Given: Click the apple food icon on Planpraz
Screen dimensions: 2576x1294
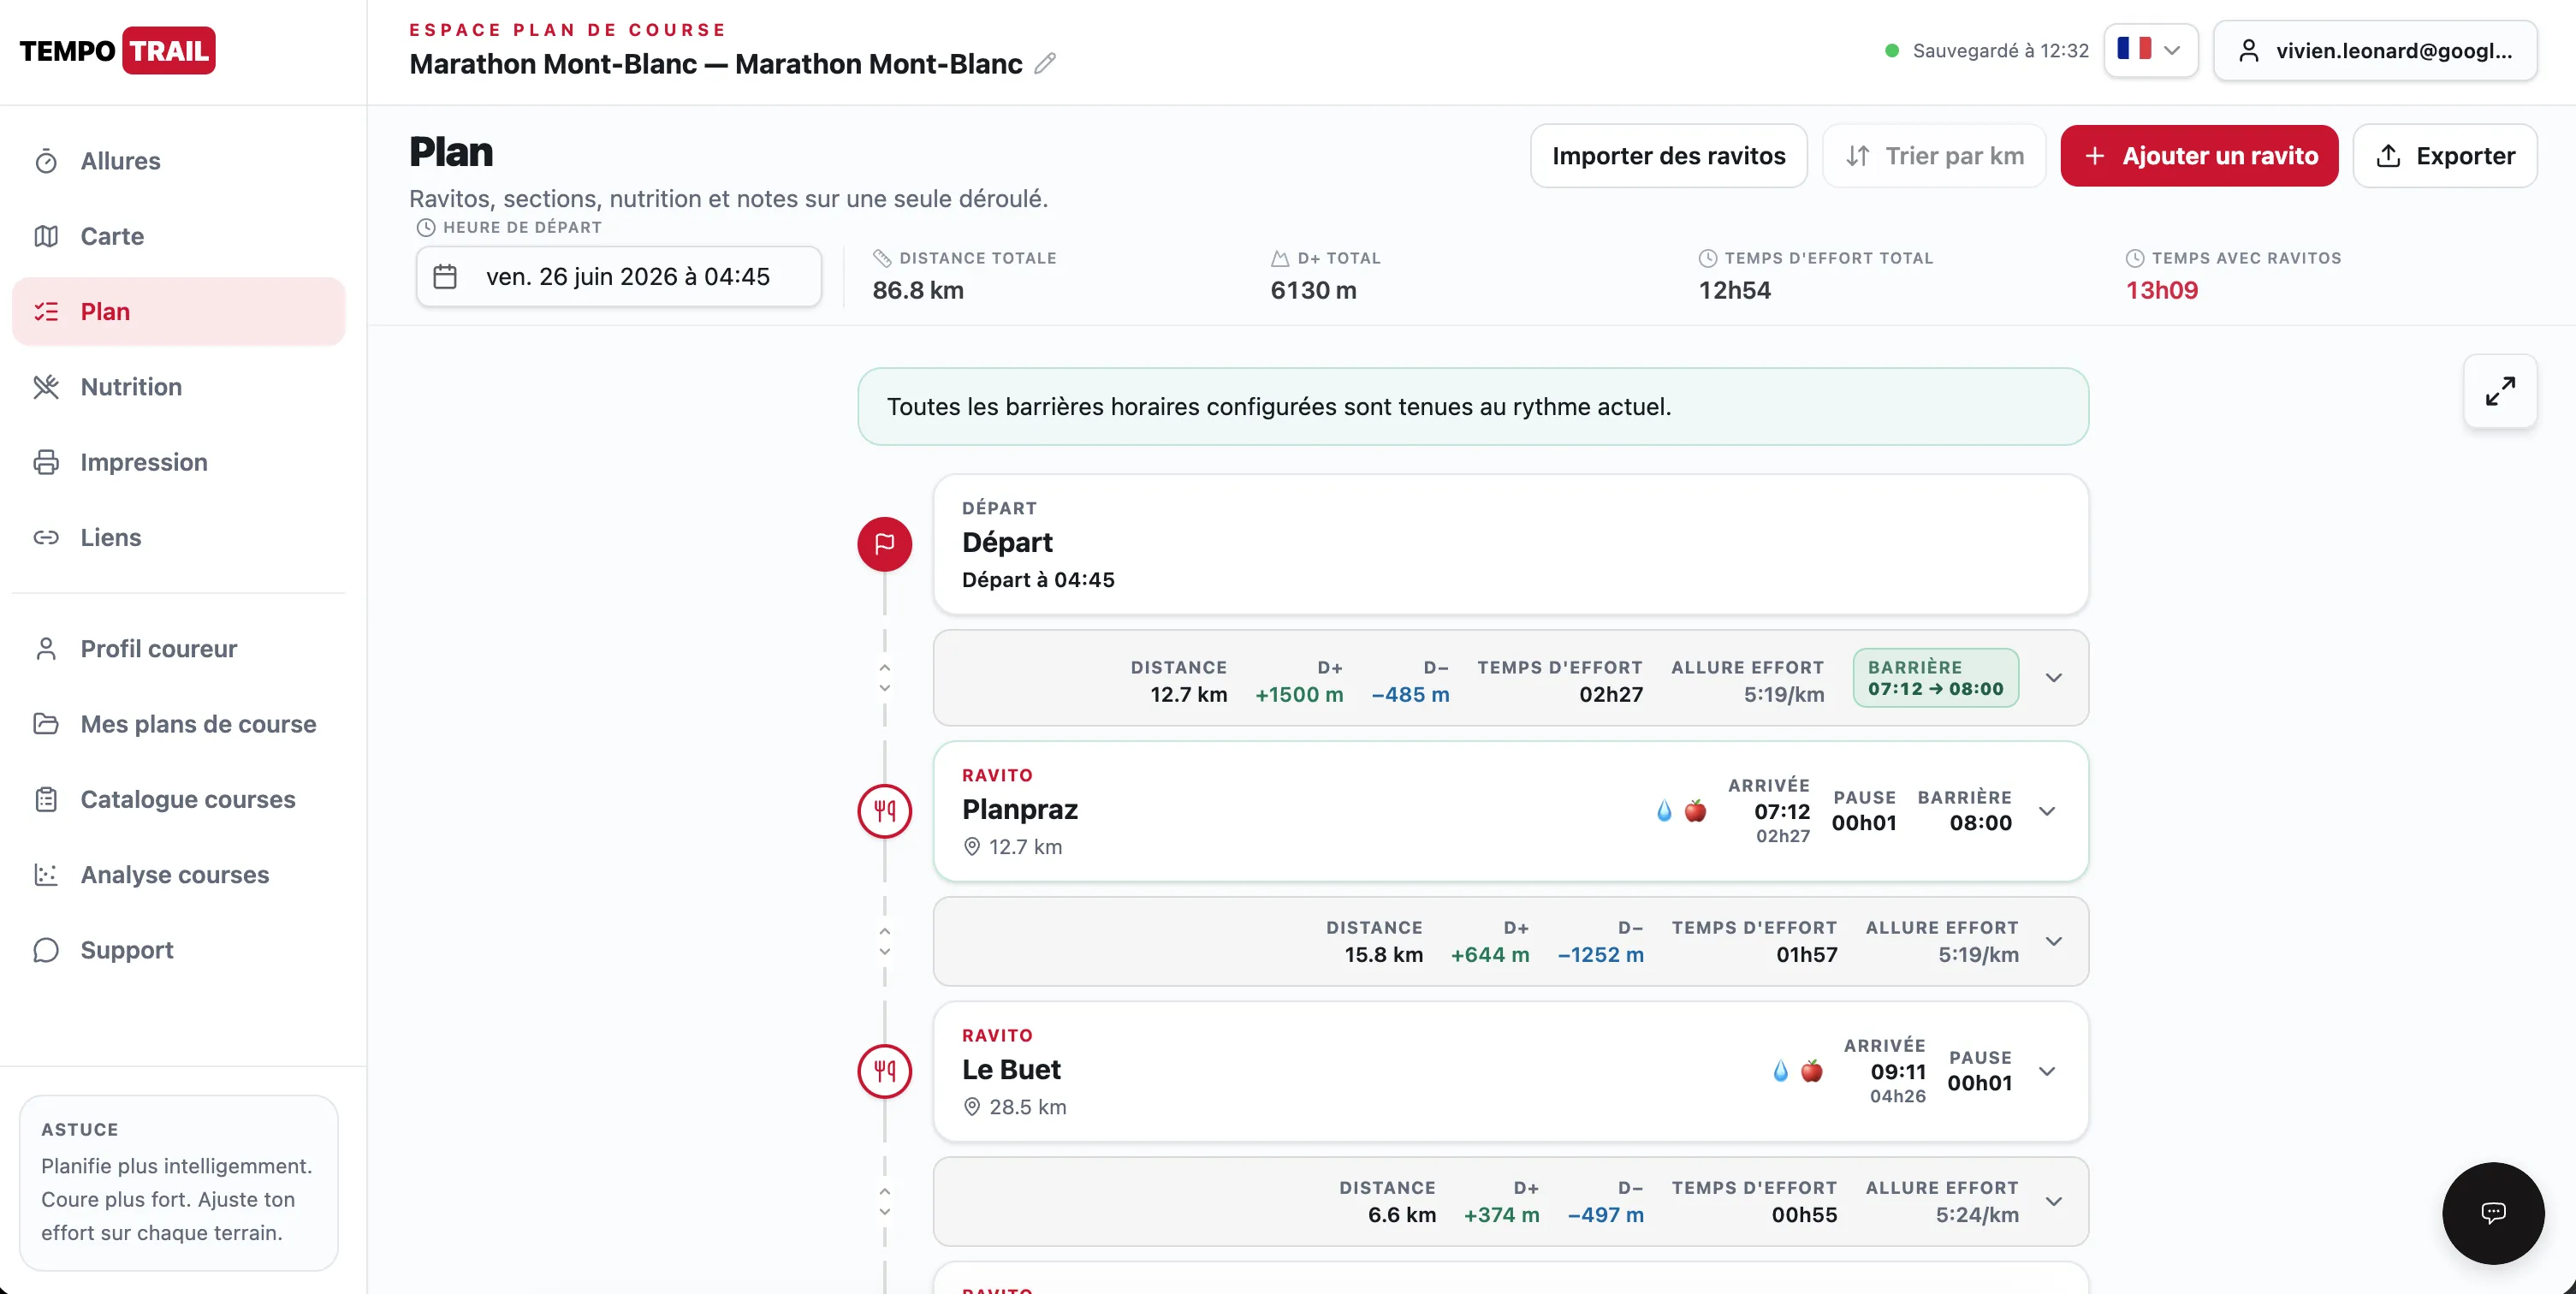Looking at the screenshot, I should (x=1695, y=811).
